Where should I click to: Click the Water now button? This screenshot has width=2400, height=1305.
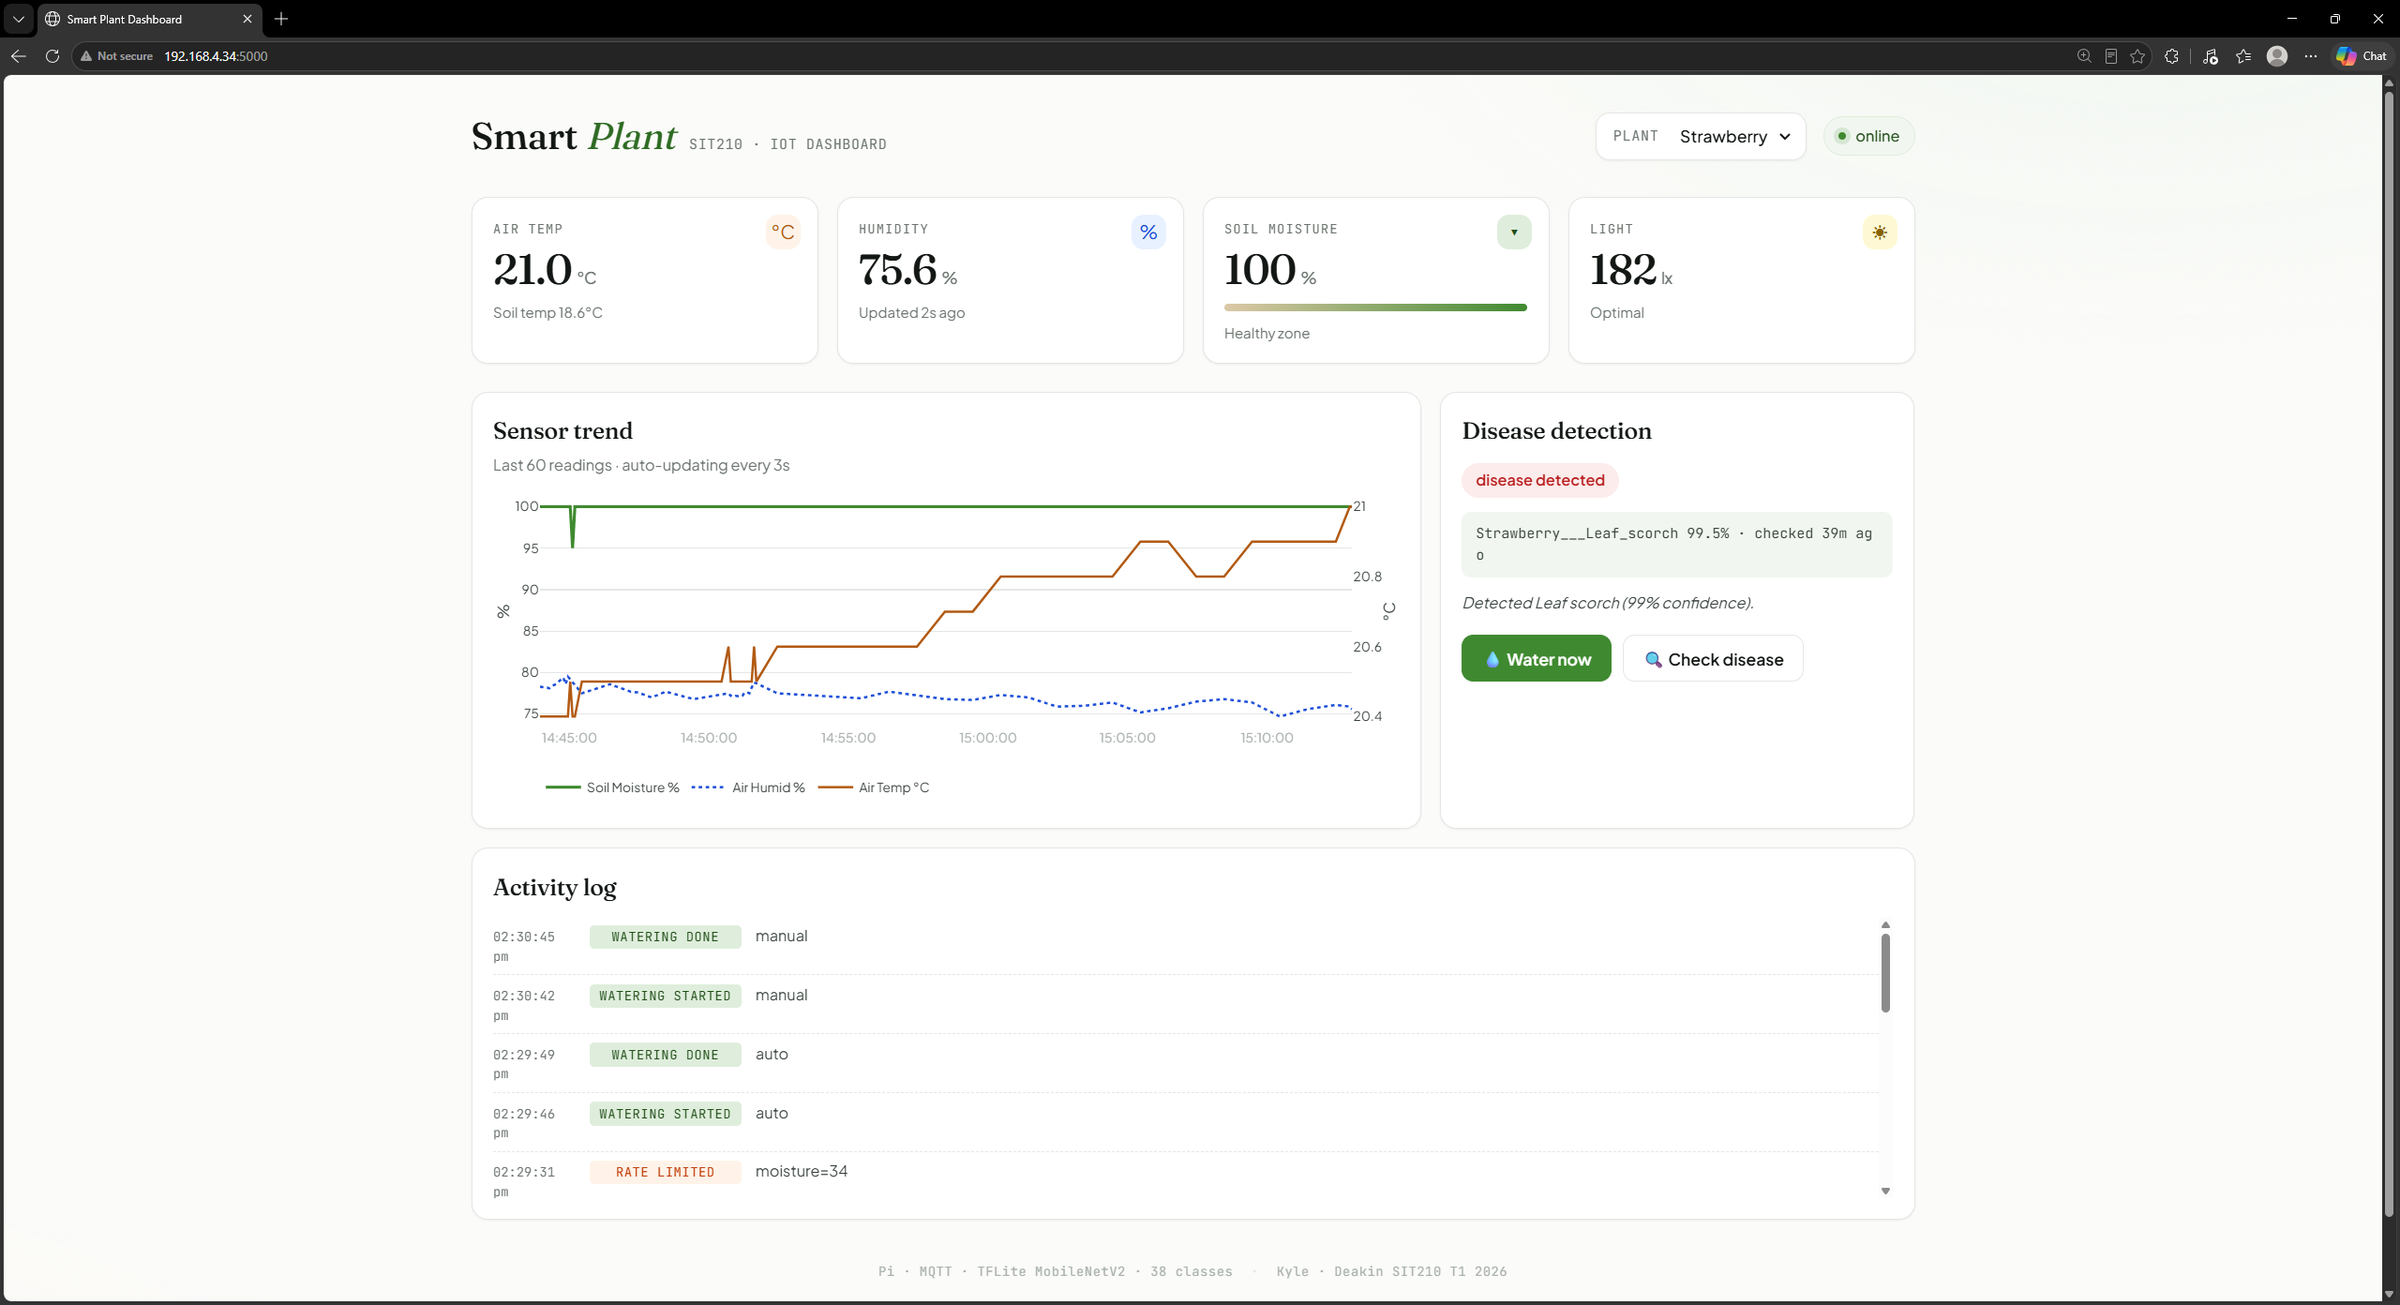pyautogui.click(x=1536, y=659)
